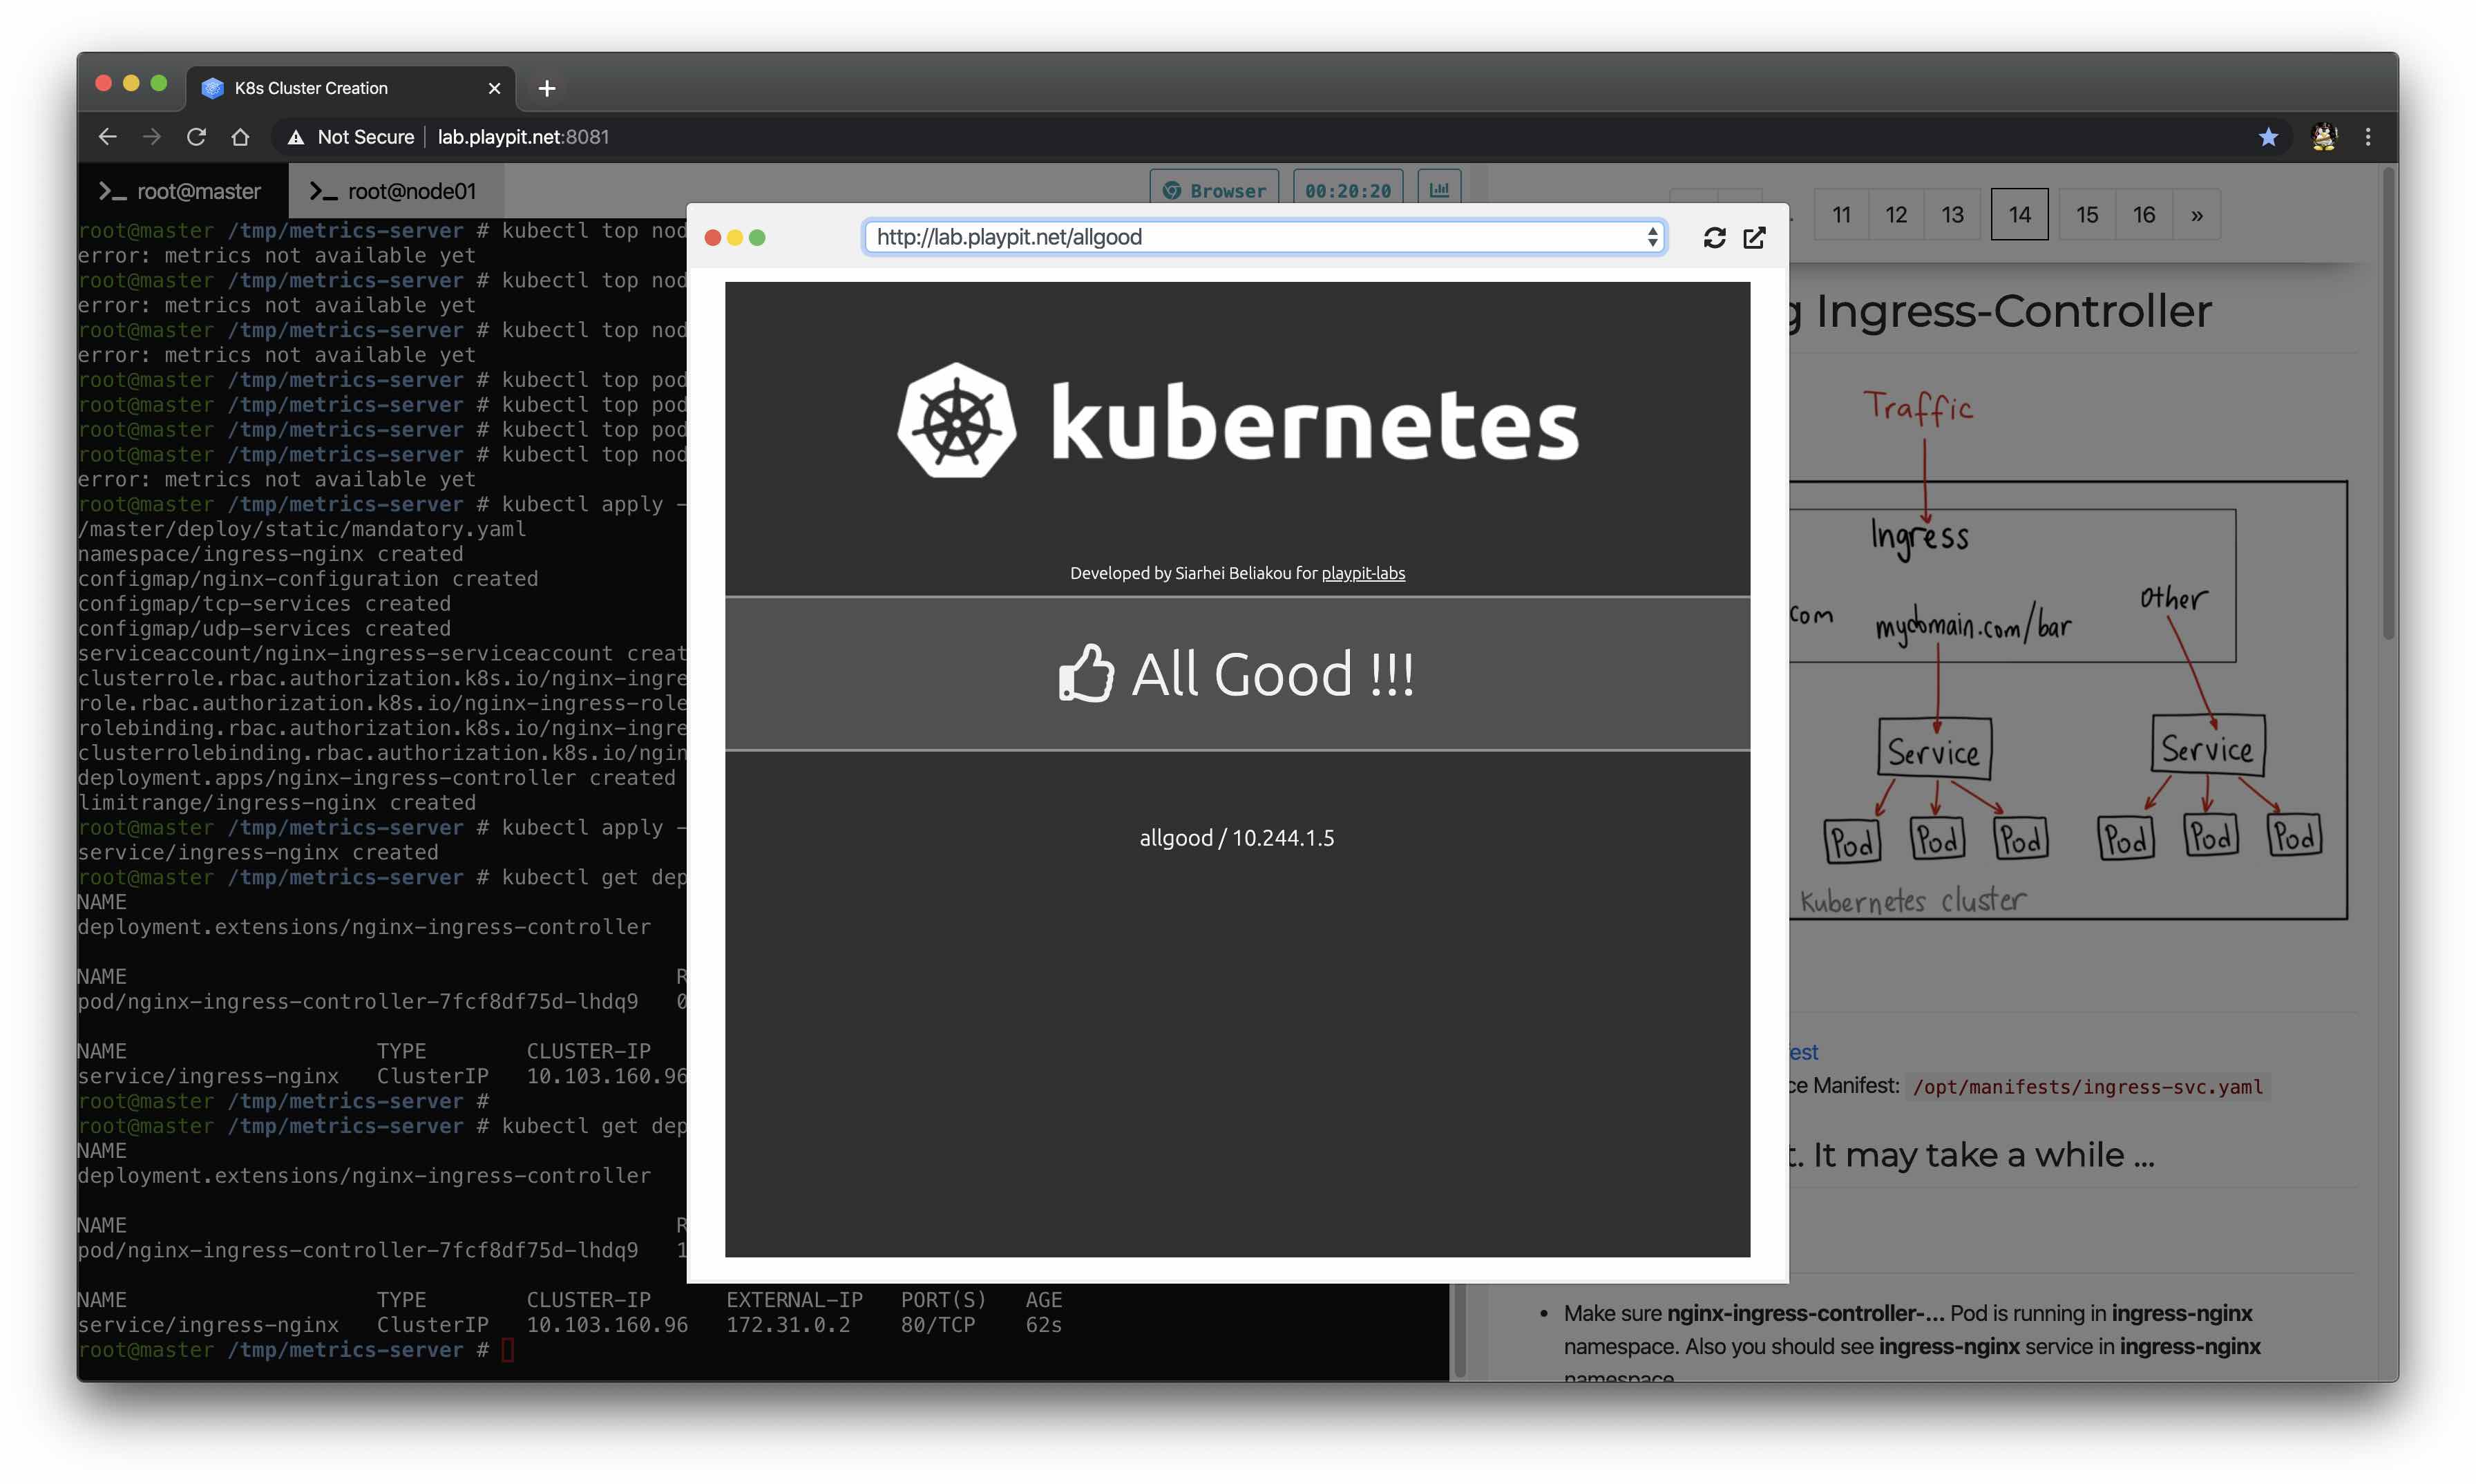
Task: Go to lab page 15
Action: (x=2086, y=215)
